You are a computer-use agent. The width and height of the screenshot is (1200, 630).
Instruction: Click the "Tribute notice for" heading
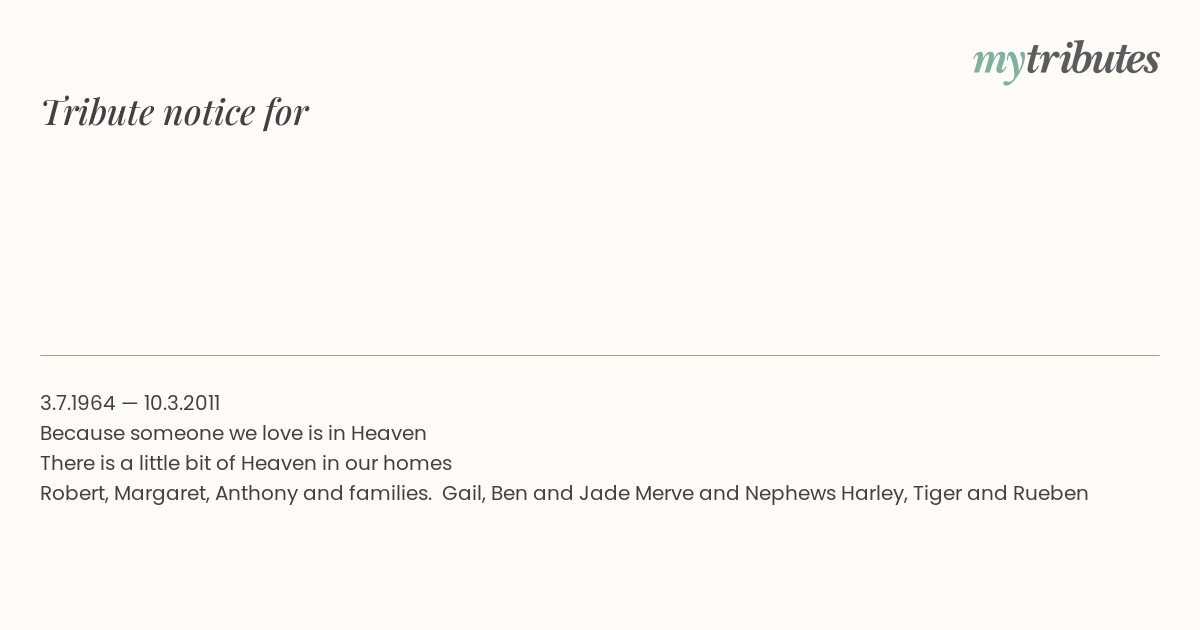[x=175, y=112]
